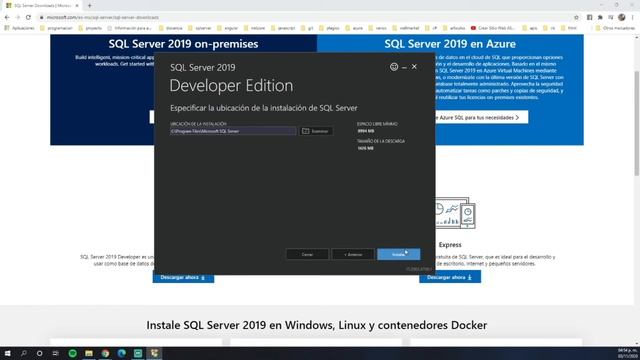Open Task View from the taskbar

click(56, 353)
